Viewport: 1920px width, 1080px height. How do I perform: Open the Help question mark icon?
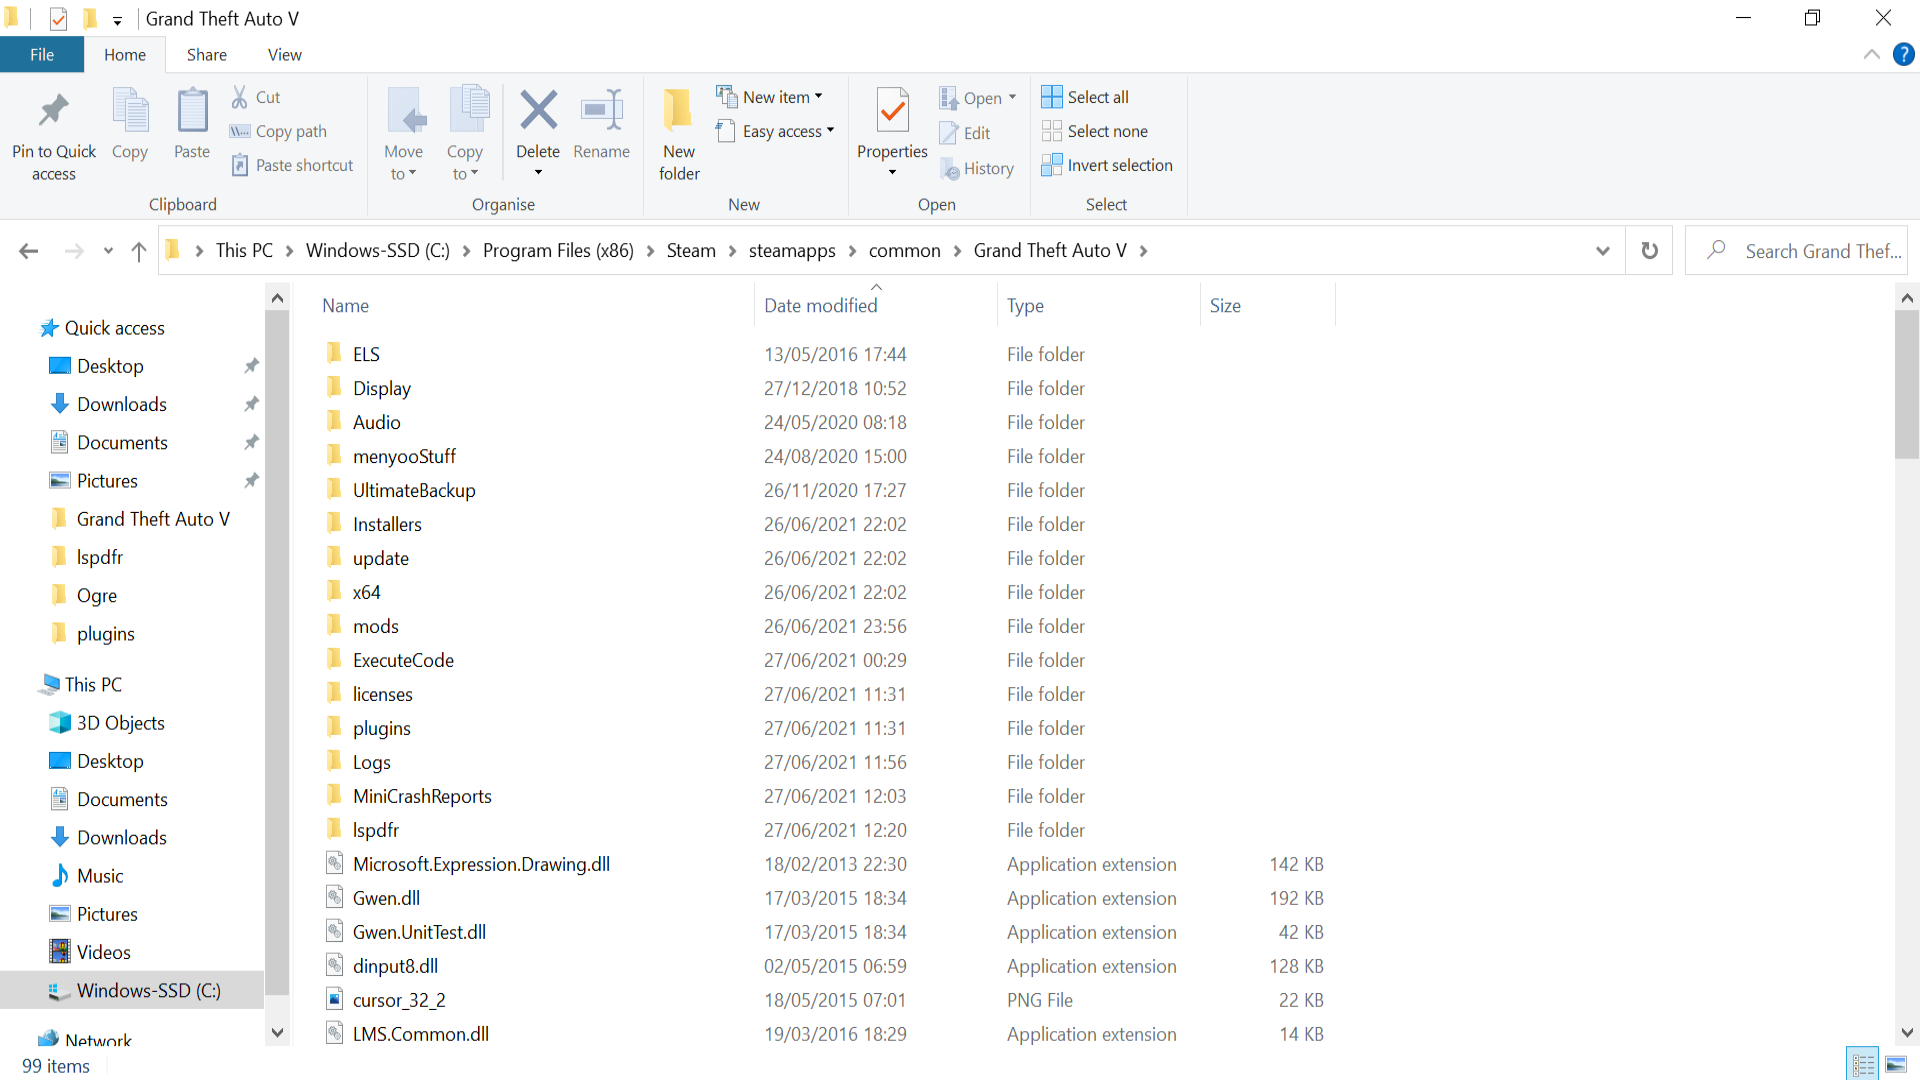pyautogui.click(x=1903, y=55)
